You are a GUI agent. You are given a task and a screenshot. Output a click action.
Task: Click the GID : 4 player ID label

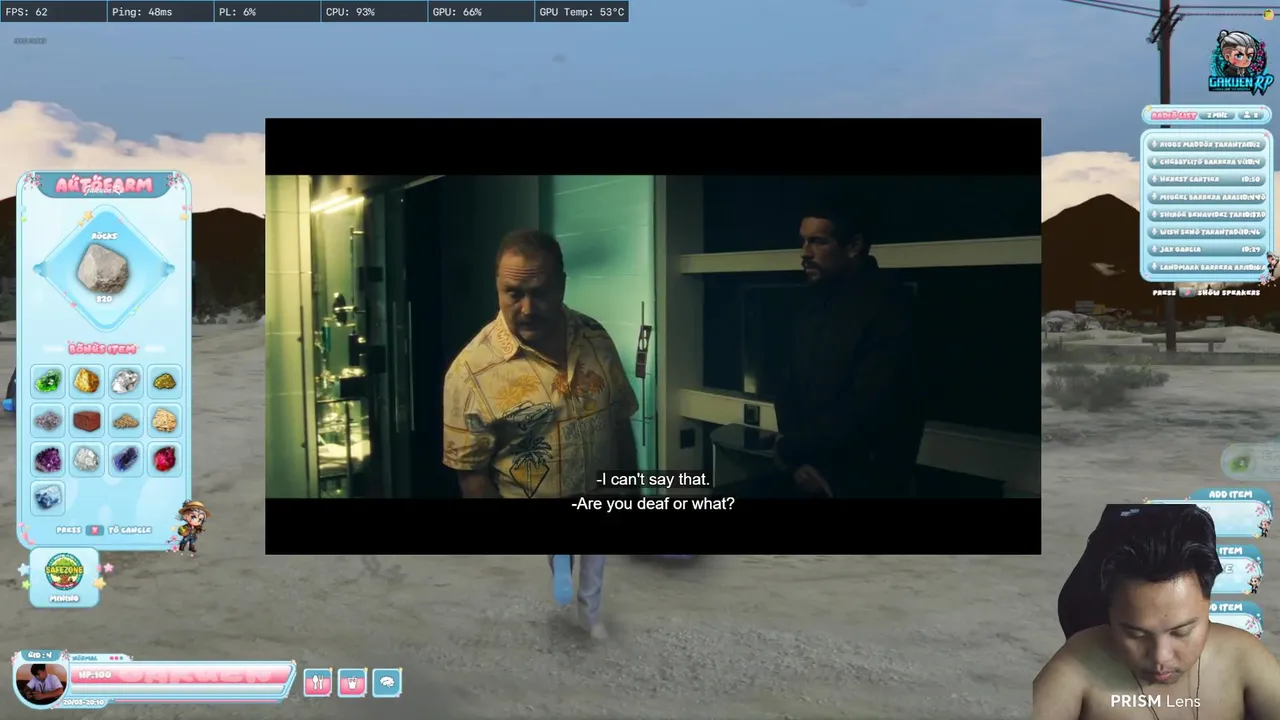(x=40, y=656)
